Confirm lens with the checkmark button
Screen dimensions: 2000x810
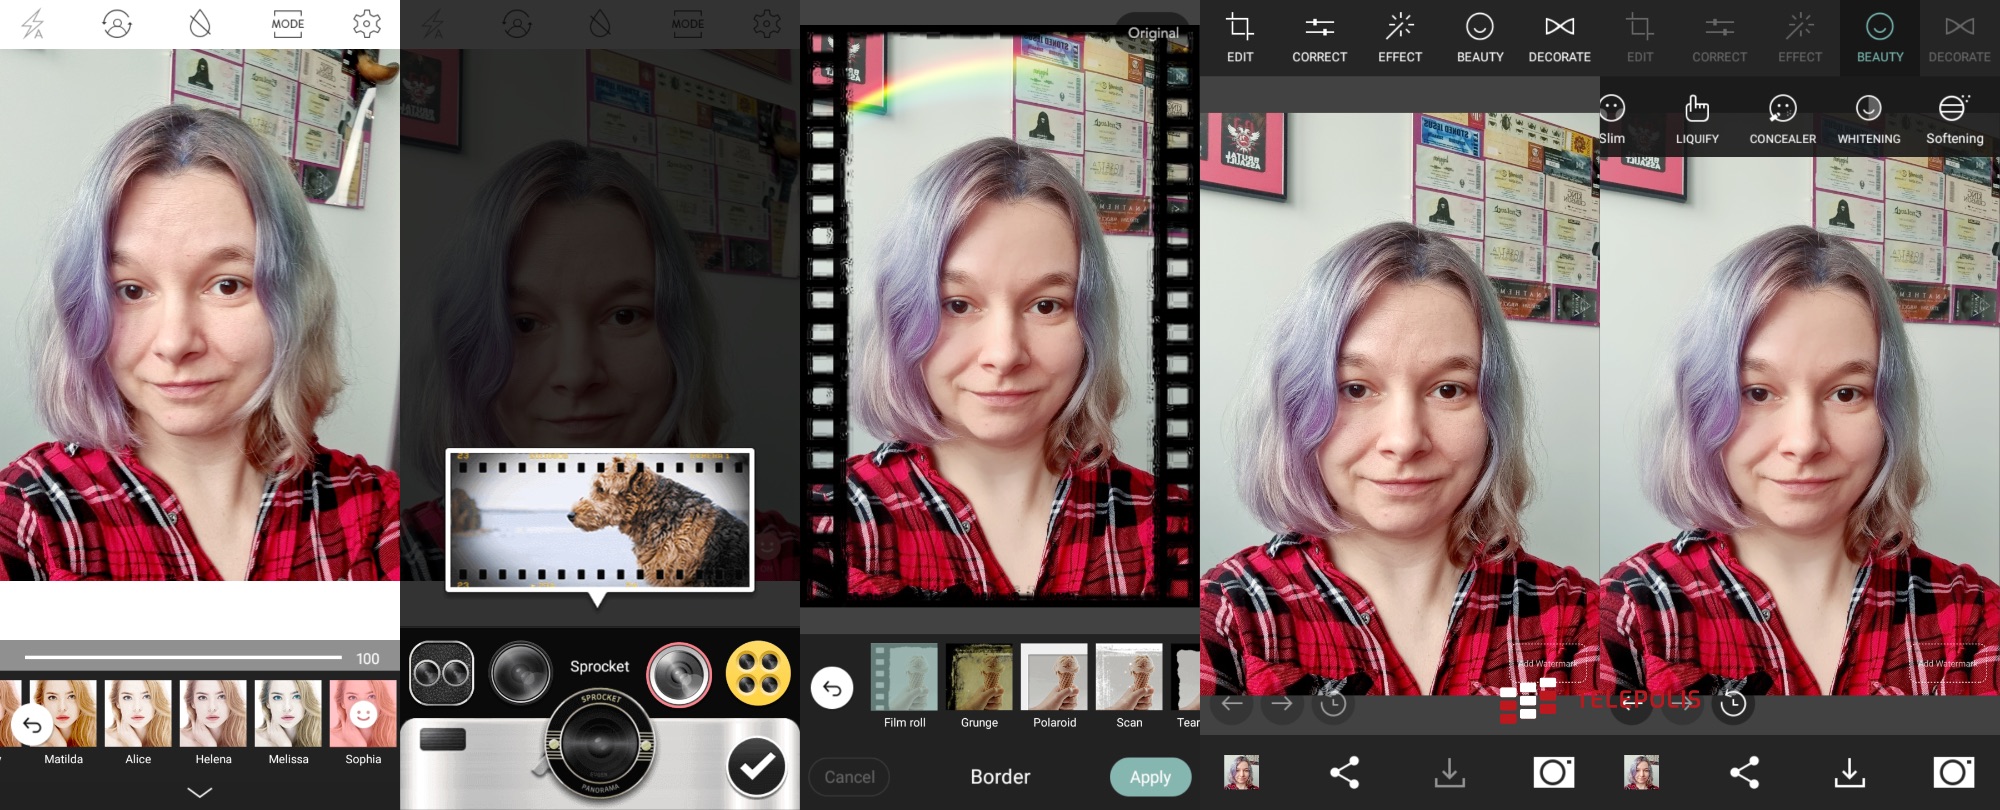(756, 766)
